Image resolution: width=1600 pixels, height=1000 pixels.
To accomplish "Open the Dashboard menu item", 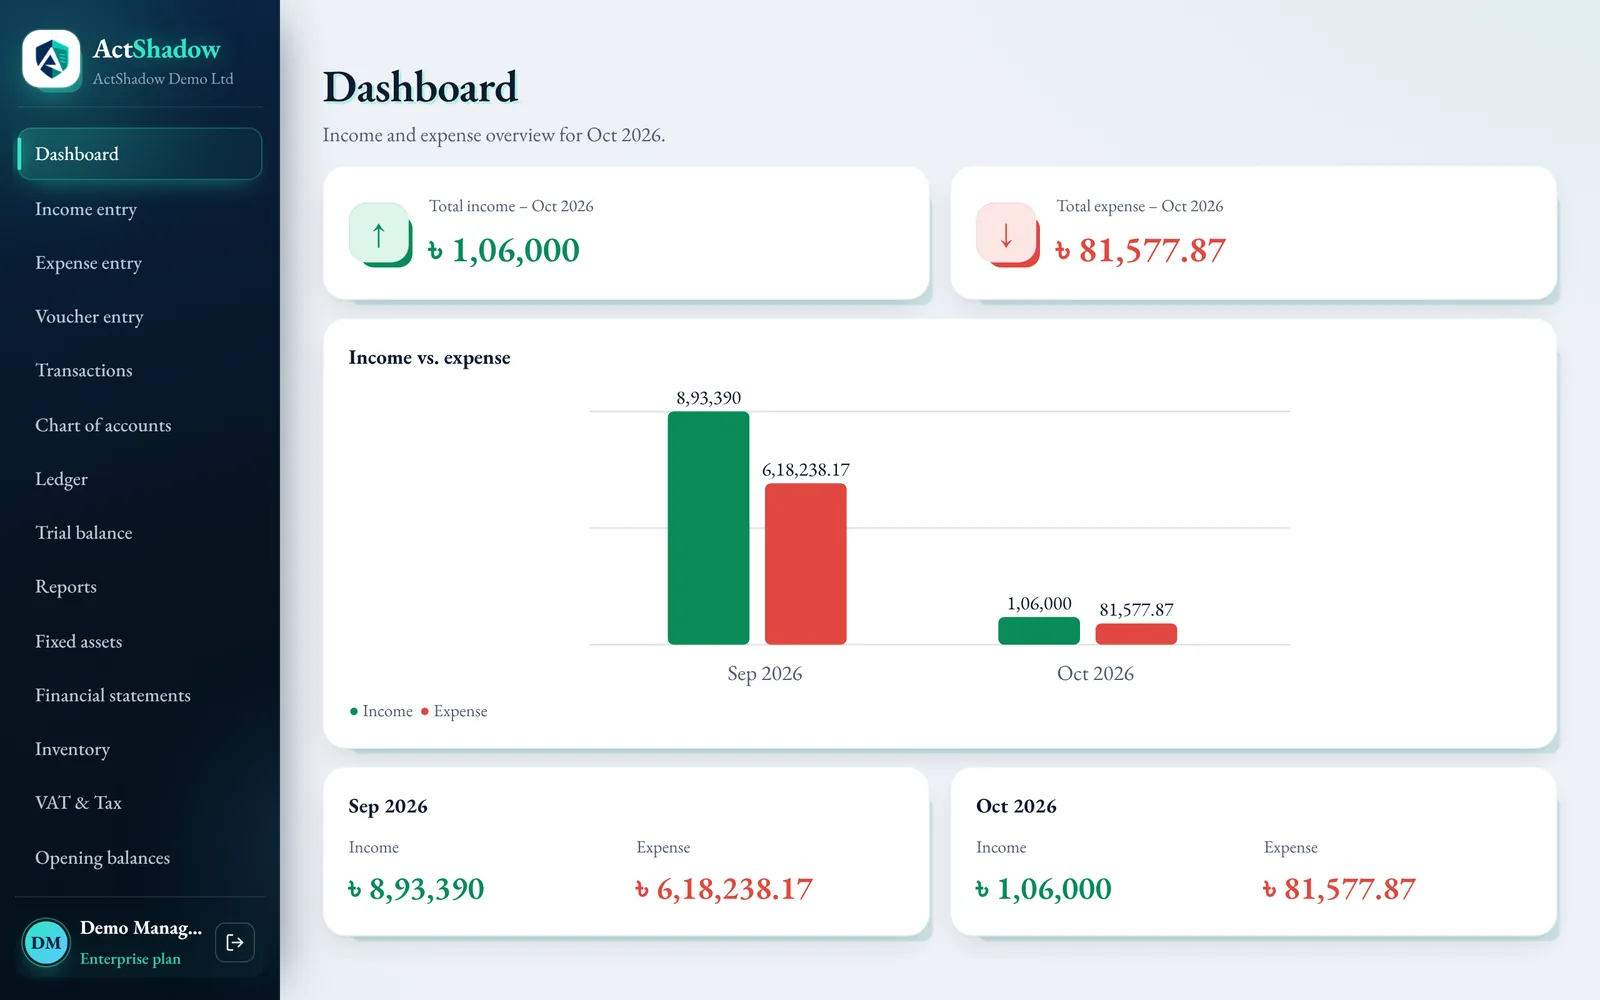I will coord(140,154).
